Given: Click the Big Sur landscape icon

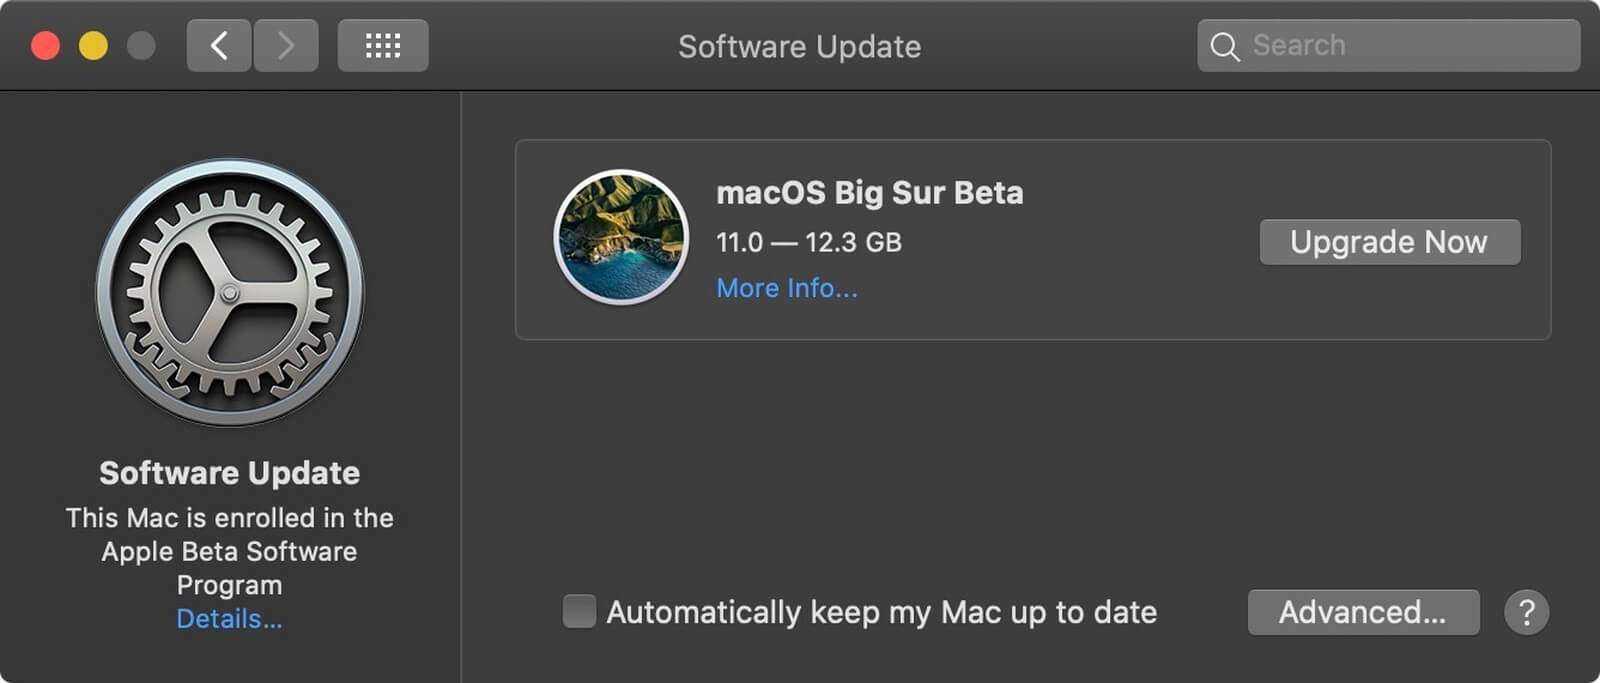Looking at the screenshot, I should [x=621, y=237].
